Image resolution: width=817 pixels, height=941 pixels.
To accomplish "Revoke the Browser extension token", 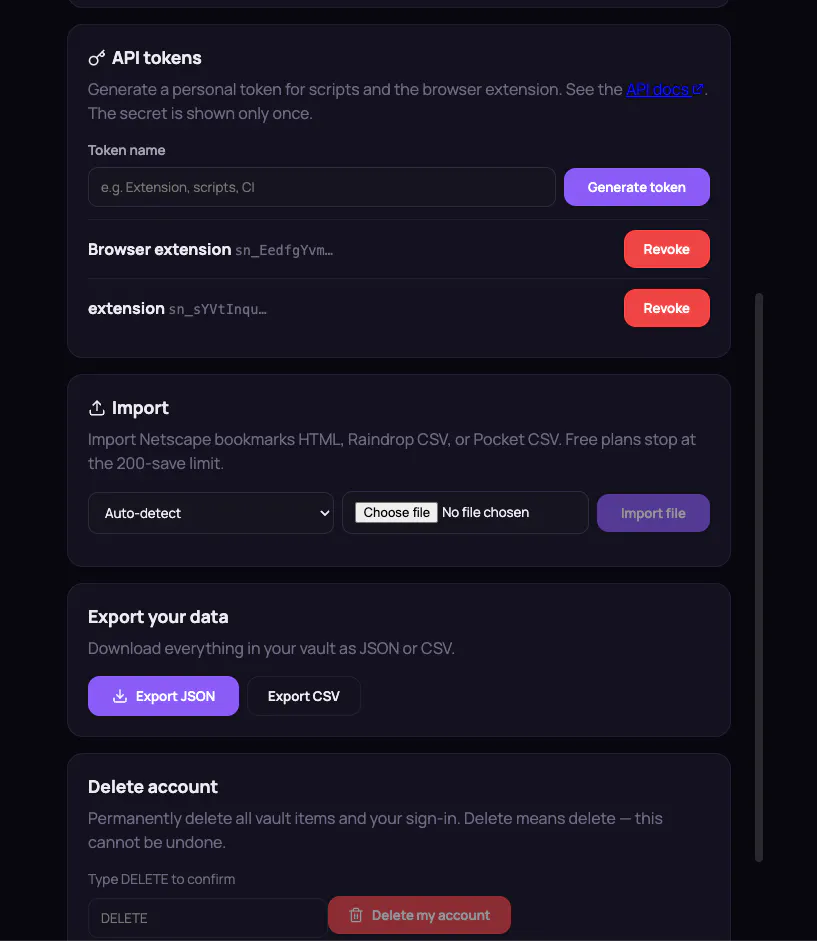I will [666, 249].
